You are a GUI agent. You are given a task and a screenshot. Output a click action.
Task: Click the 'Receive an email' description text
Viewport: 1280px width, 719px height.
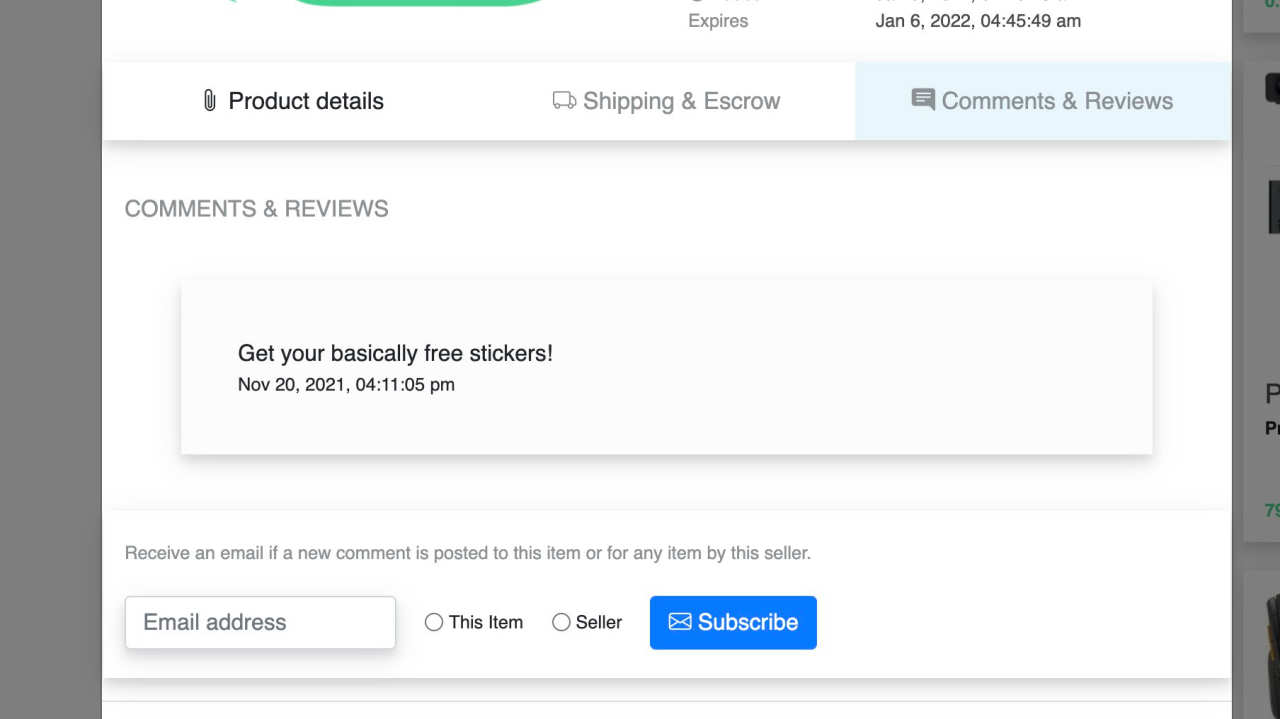[x=468, y=553]
